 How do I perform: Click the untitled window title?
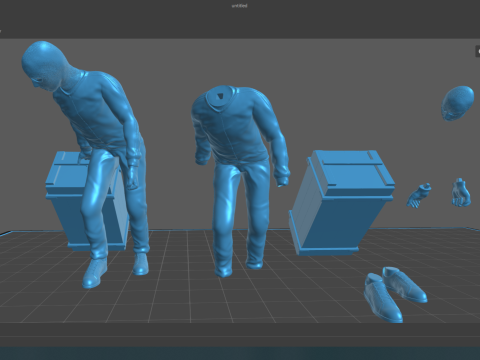click(240, 6)
